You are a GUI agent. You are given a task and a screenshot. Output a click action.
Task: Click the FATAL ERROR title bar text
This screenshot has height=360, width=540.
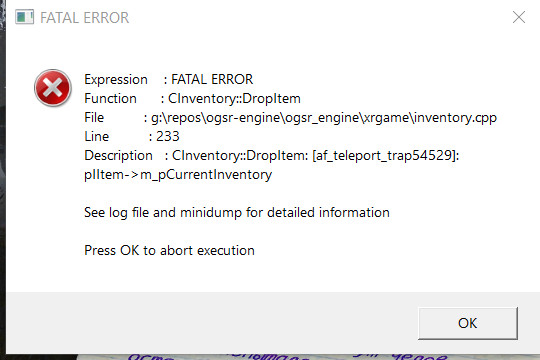pos(85,18)
